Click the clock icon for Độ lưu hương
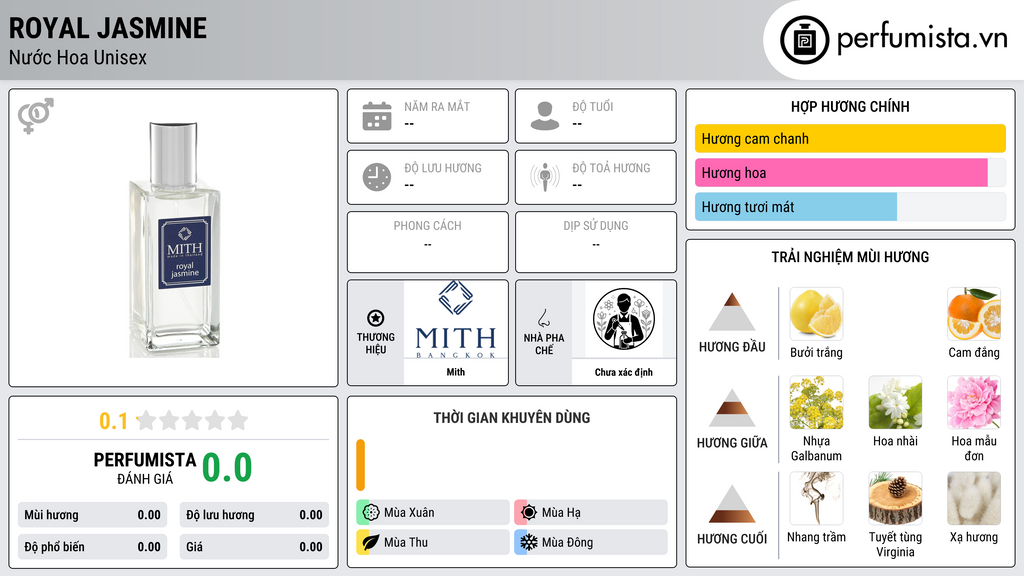This screenshot has width=1024, height=576. pos(377,177)
